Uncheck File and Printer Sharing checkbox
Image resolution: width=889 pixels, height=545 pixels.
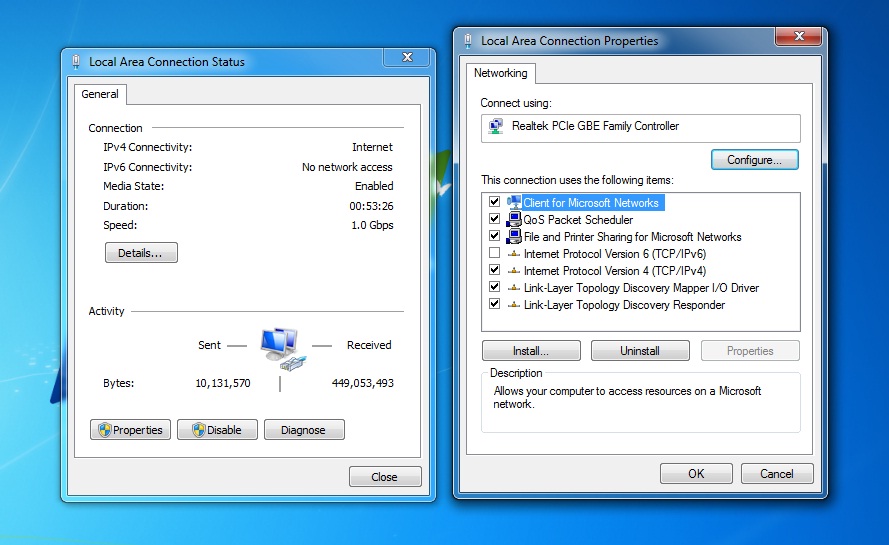[494, 236]
